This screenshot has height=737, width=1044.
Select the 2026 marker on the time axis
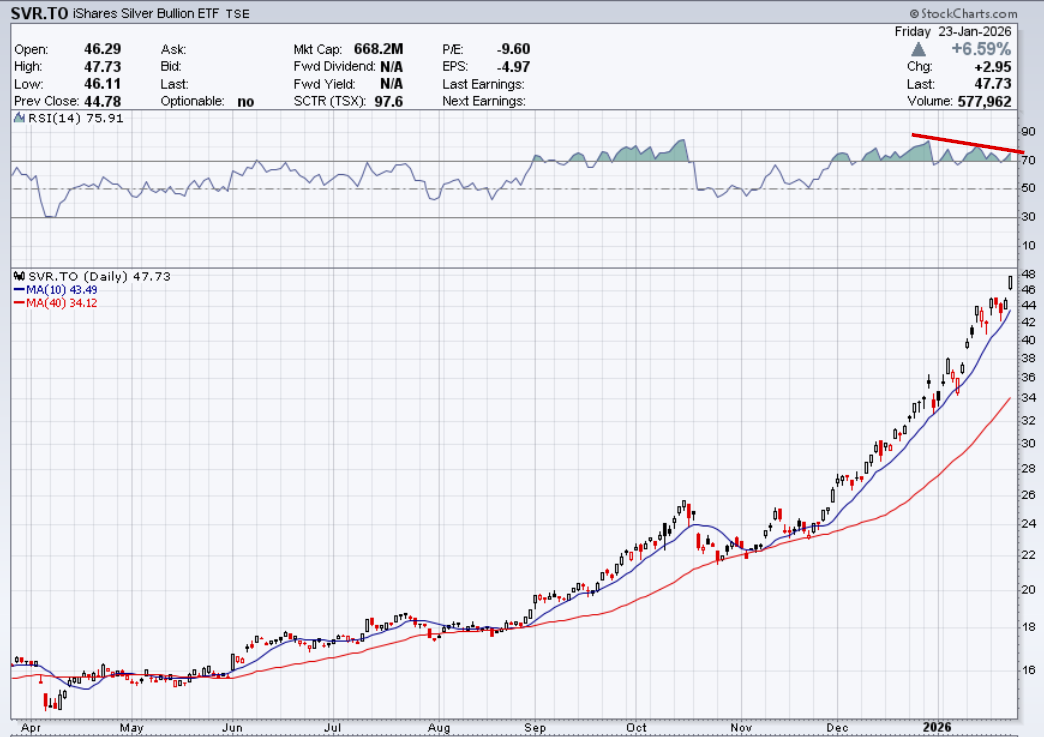tap(937, 727)
